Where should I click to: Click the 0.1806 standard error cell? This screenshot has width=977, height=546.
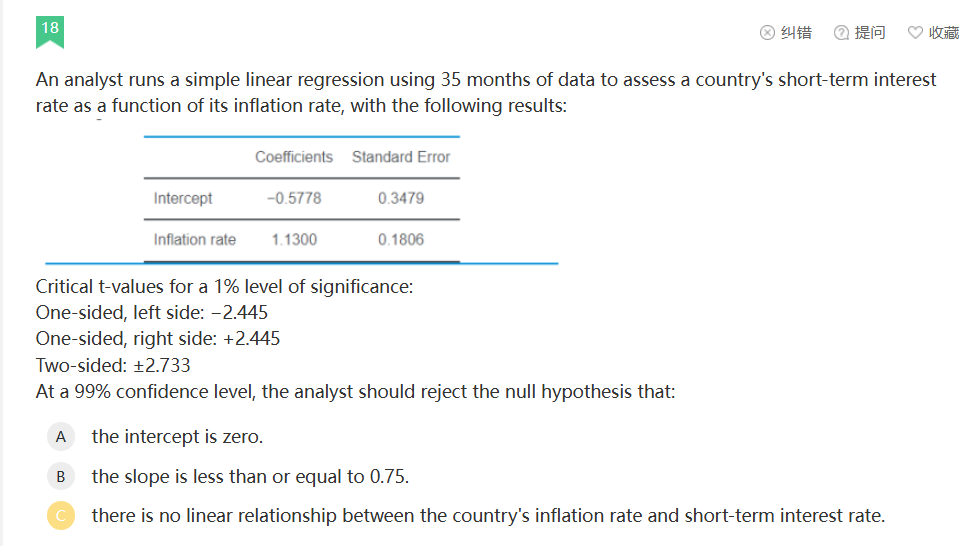click(401, 239)
